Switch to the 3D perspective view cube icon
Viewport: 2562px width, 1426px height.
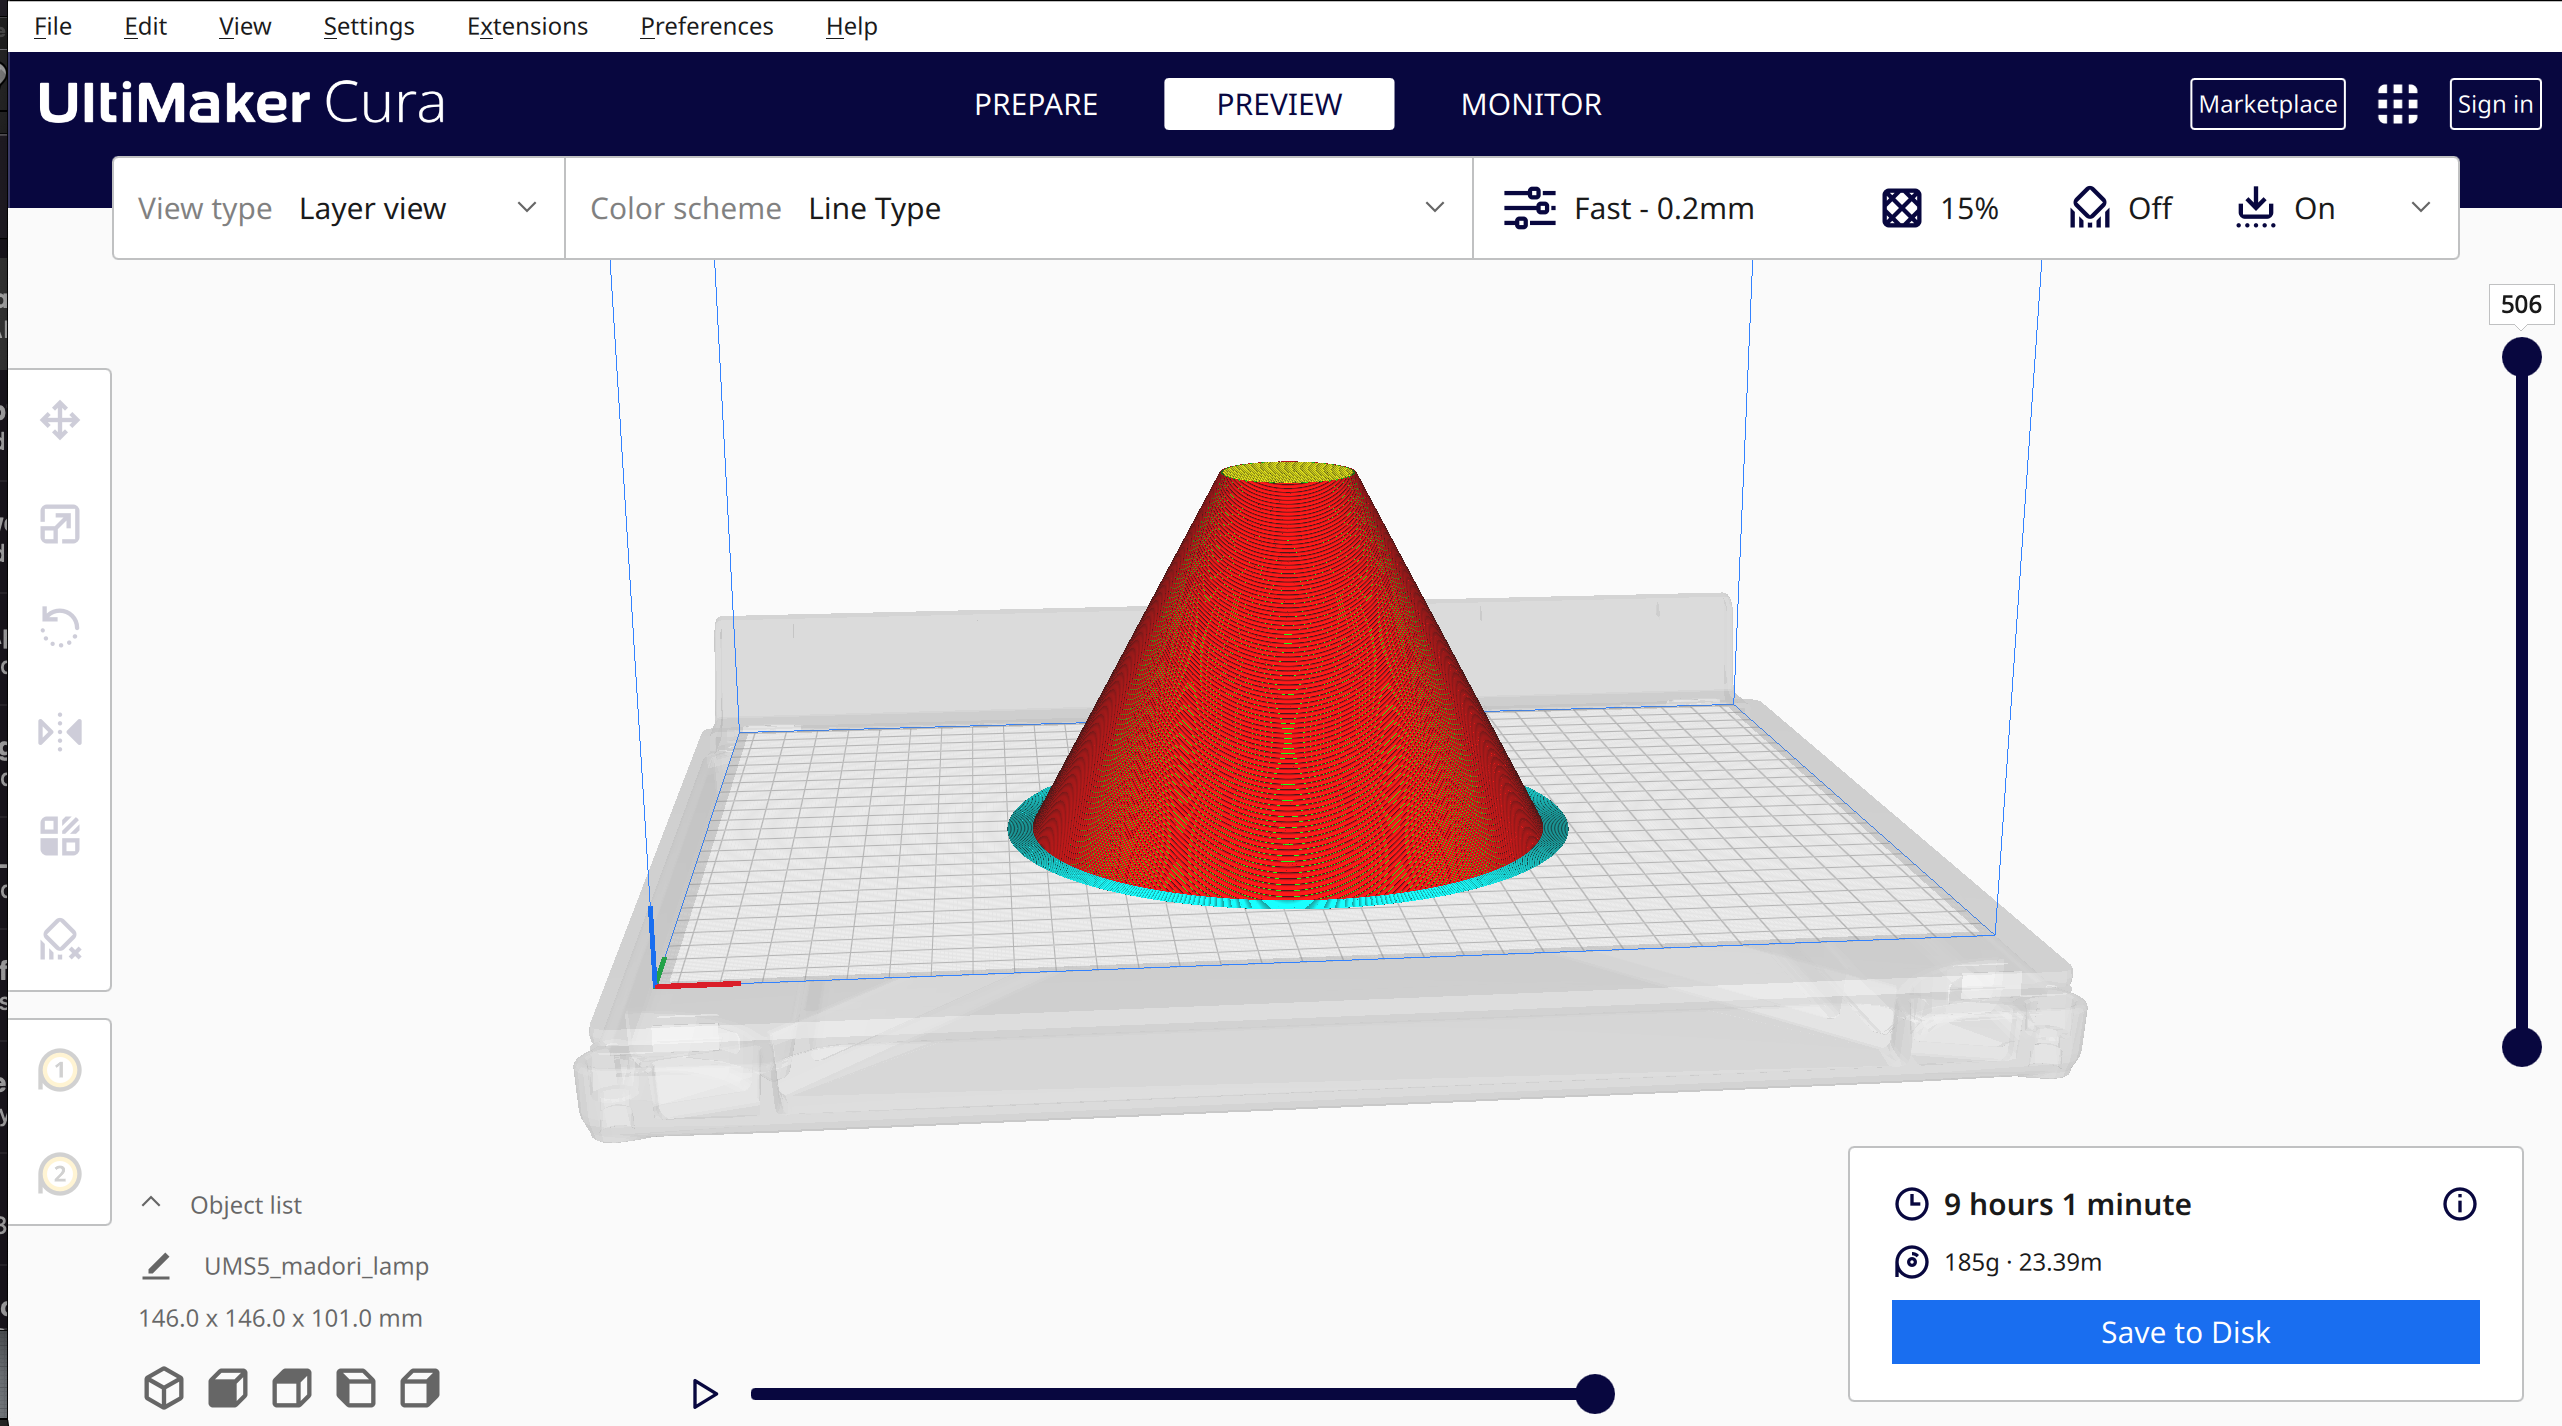click(x=164, y=1388)
